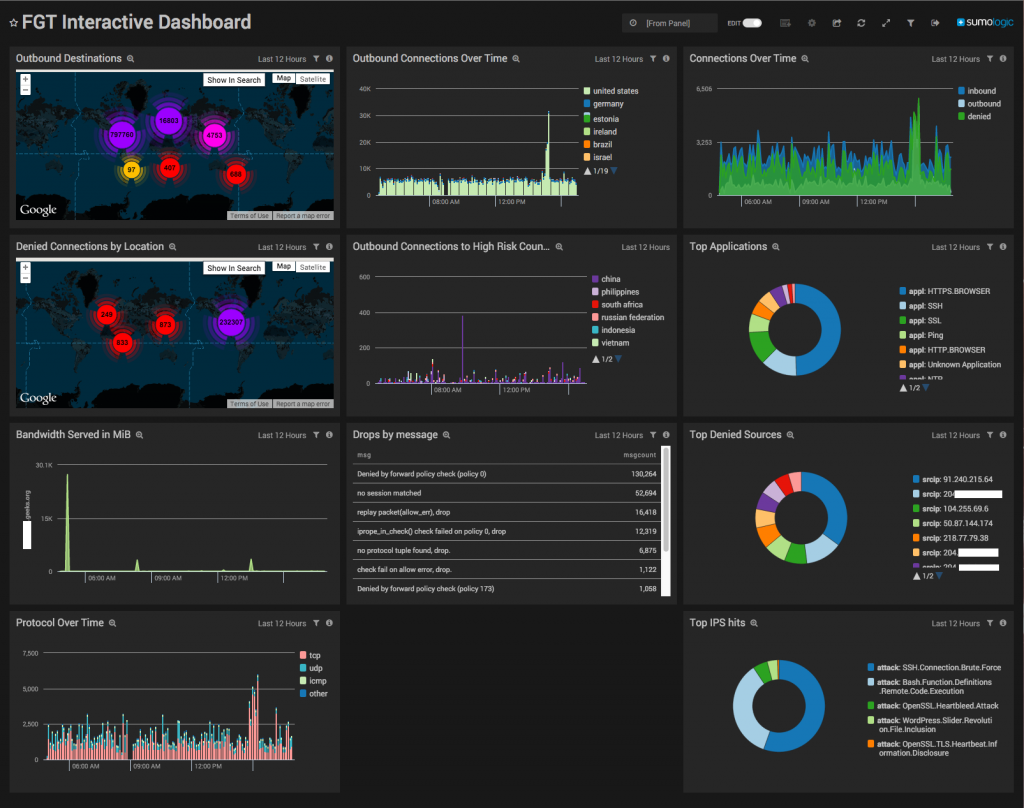The image size is (1024, 808).
Task: Open search for Top IPS hits panel
Action: 754,623
